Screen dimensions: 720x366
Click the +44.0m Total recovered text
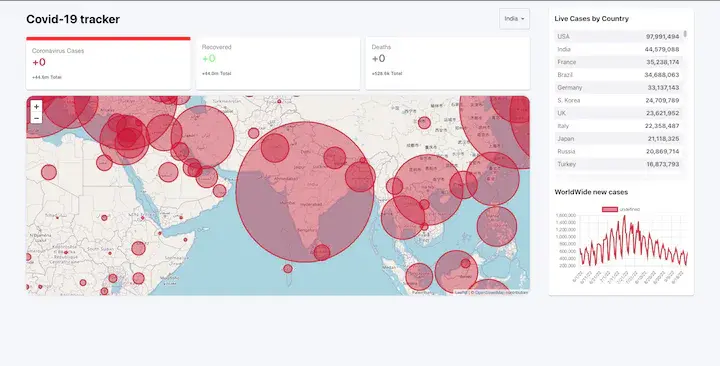[x=216, y=73]
